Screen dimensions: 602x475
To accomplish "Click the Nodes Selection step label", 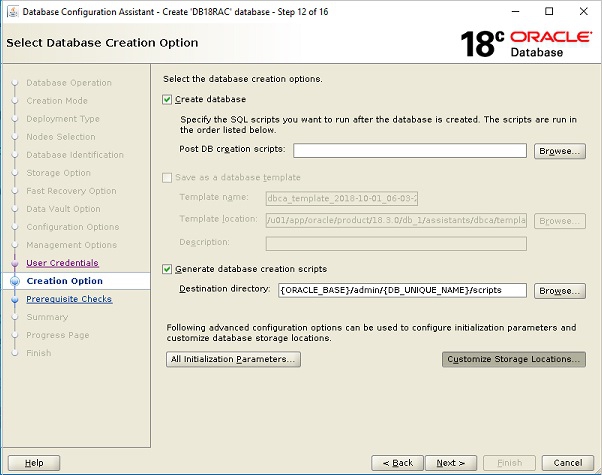I will click(61, 137).
